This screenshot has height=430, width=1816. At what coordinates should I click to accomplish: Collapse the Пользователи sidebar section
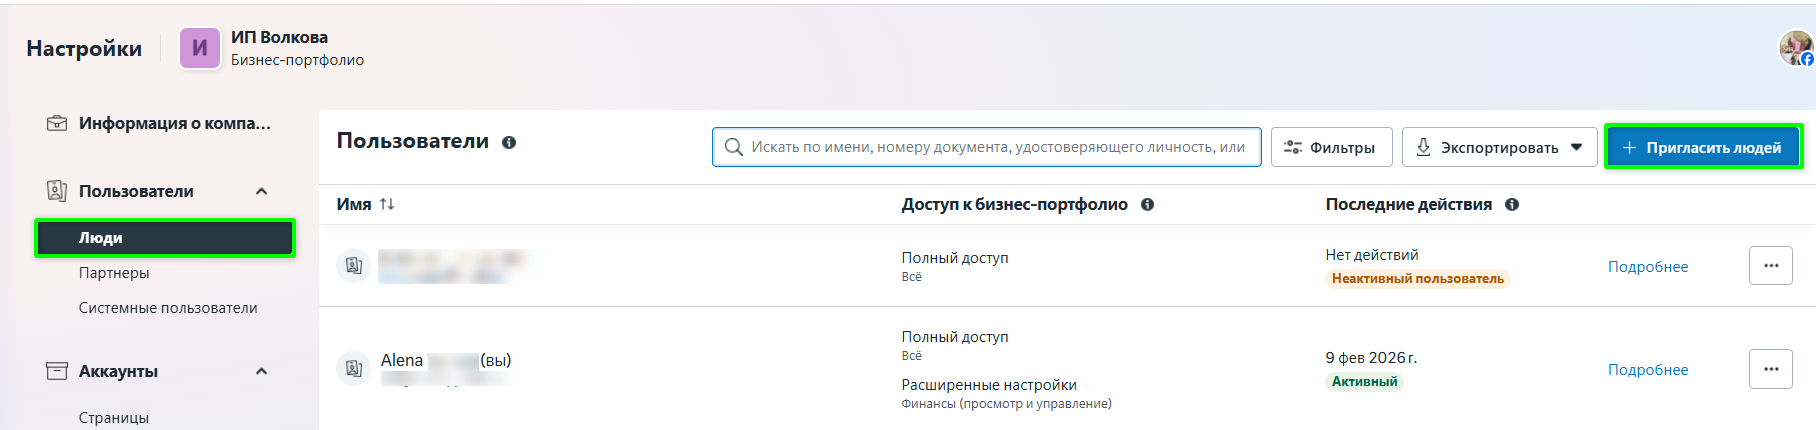tap(262, 191)
